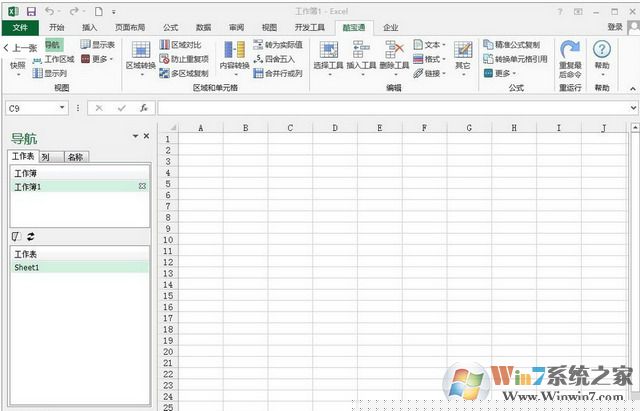This screenshot has height=411, width=640.
Task: Switch to the 开发工具 Developer tab
Action: pos(309,27)
